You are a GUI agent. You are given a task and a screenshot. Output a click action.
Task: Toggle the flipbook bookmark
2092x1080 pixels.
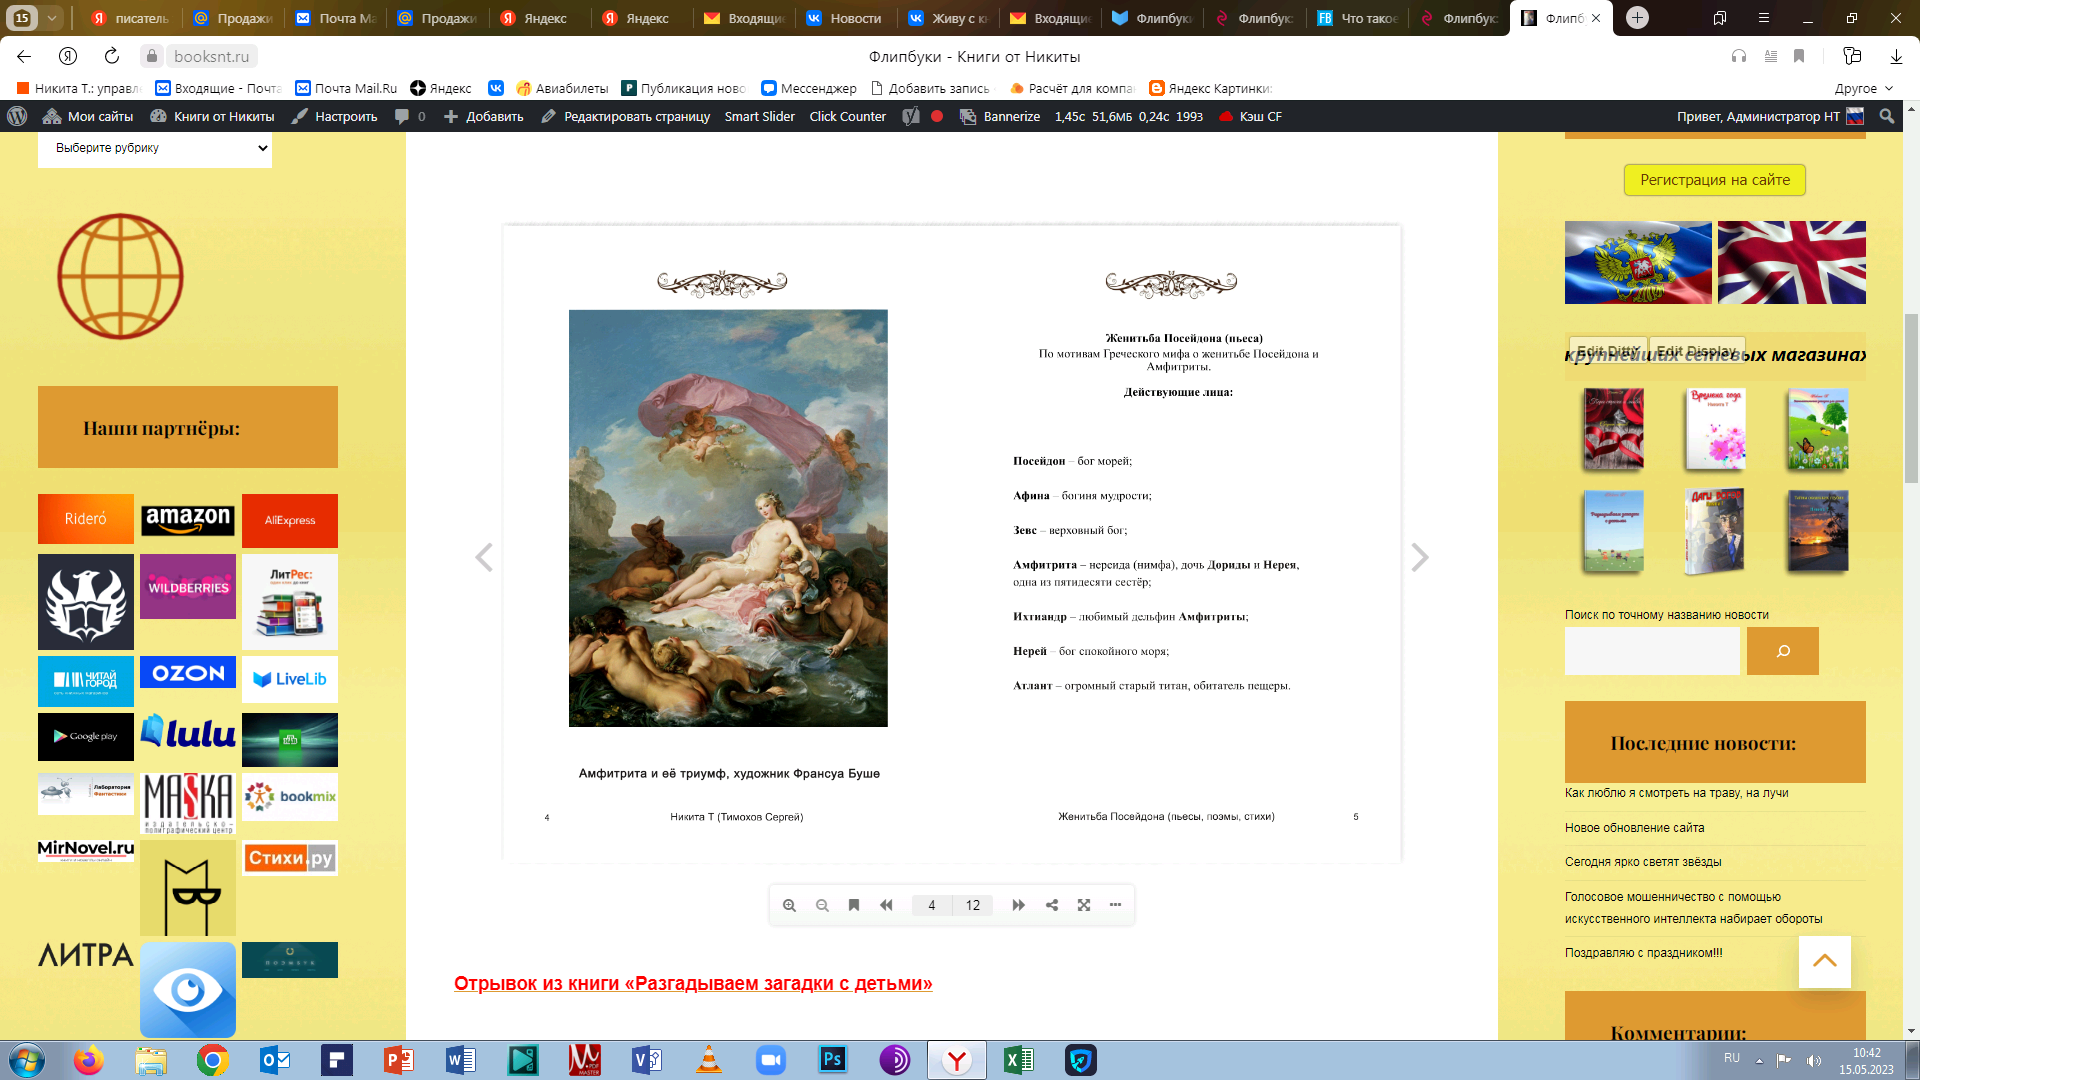click(854, 905)
